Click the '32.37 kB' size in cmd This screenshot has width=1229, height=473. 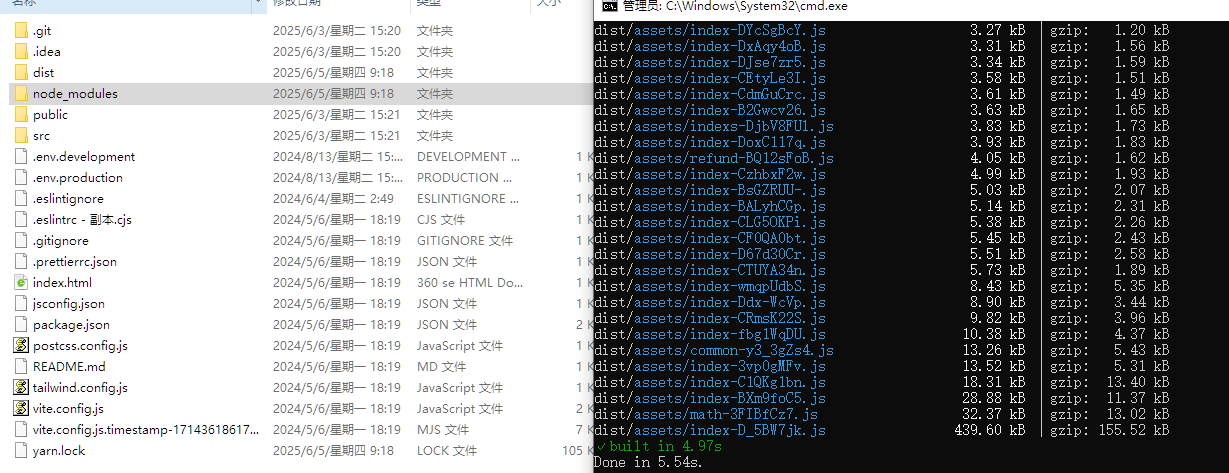994,414
